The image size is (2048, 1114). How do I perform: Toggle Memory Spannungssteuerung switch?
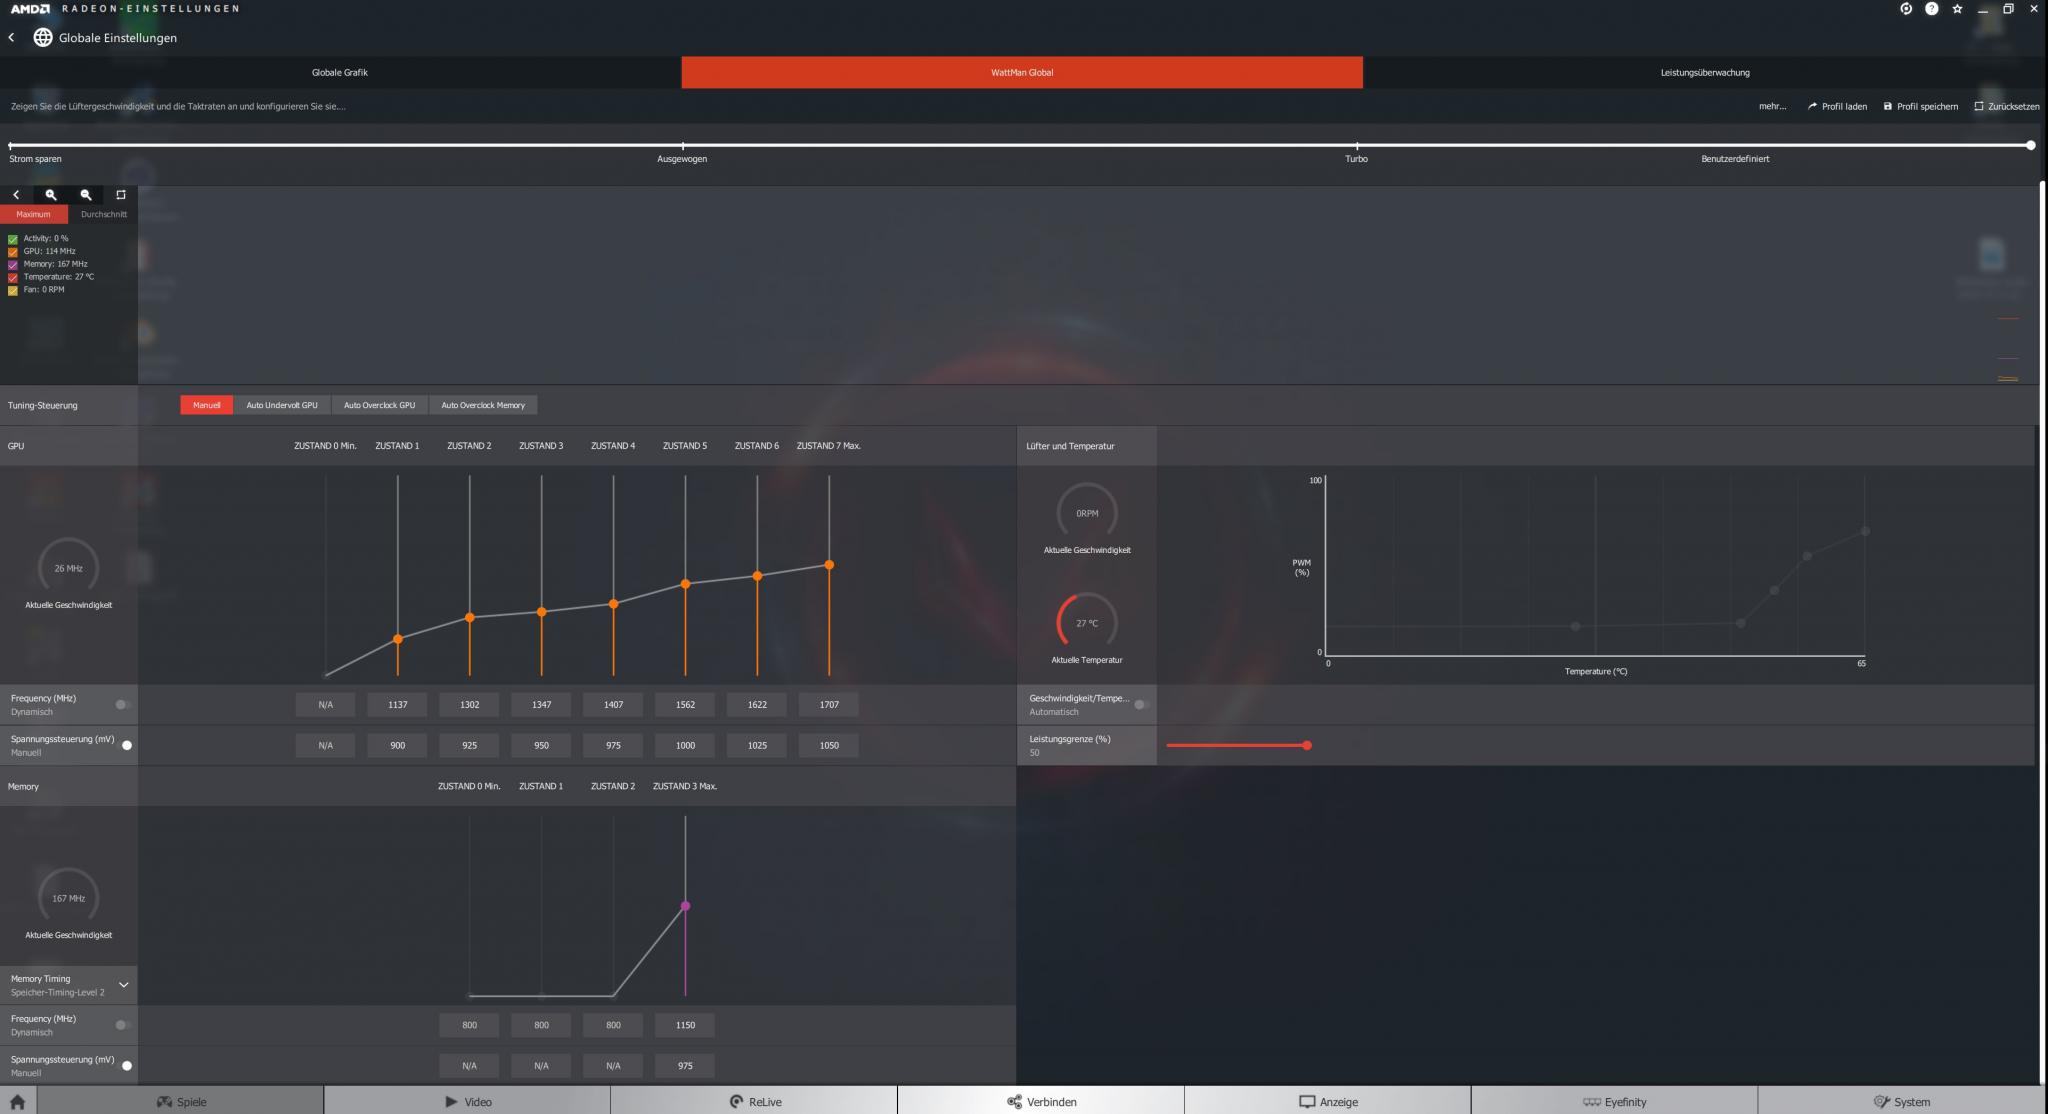[x=126, y=1065]
